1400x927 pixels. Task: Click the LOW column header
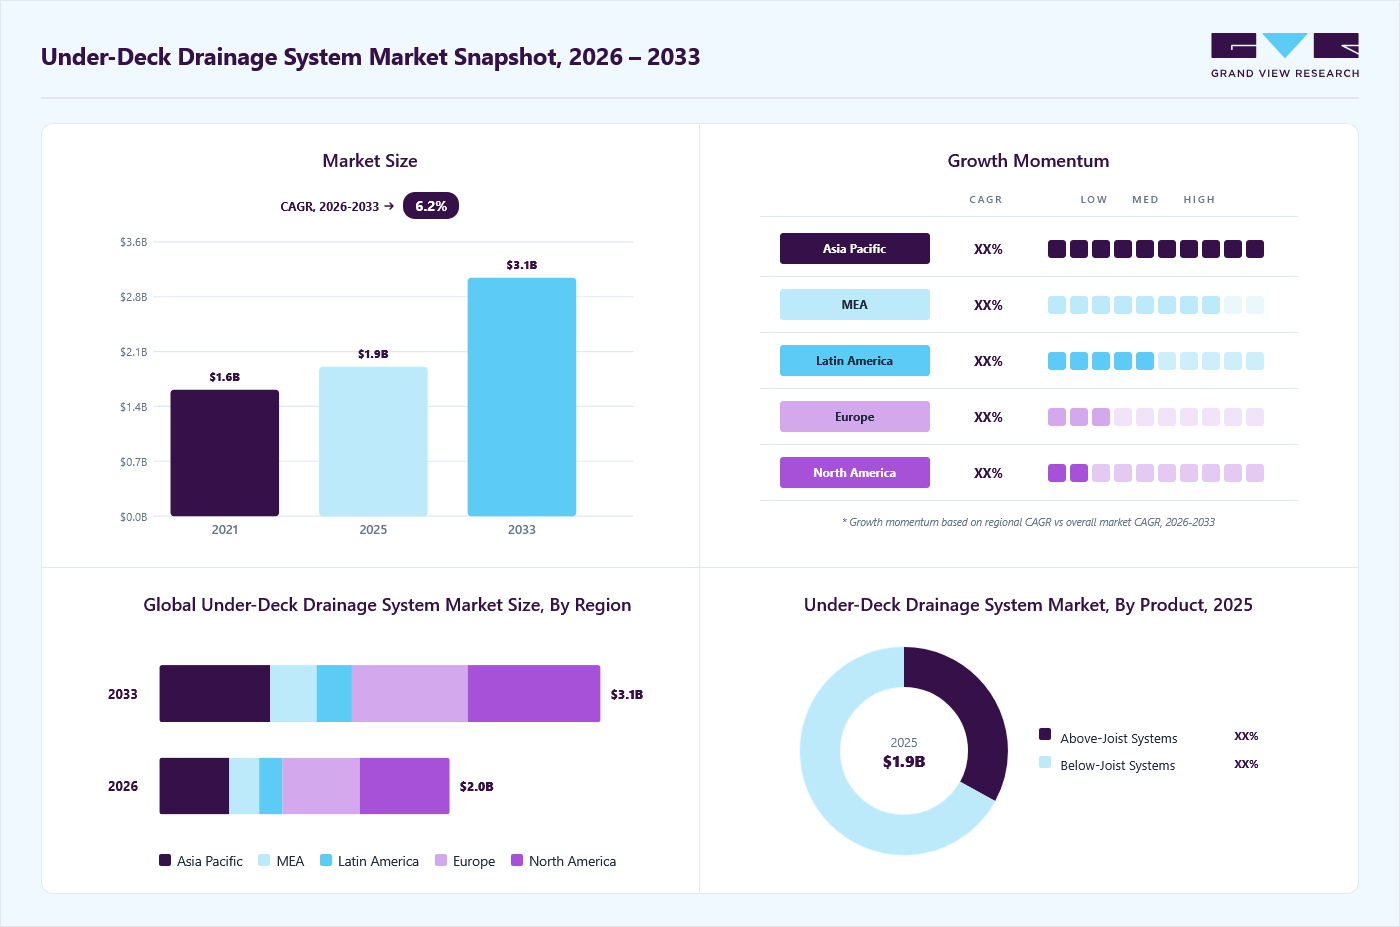tap(1094, 200)
